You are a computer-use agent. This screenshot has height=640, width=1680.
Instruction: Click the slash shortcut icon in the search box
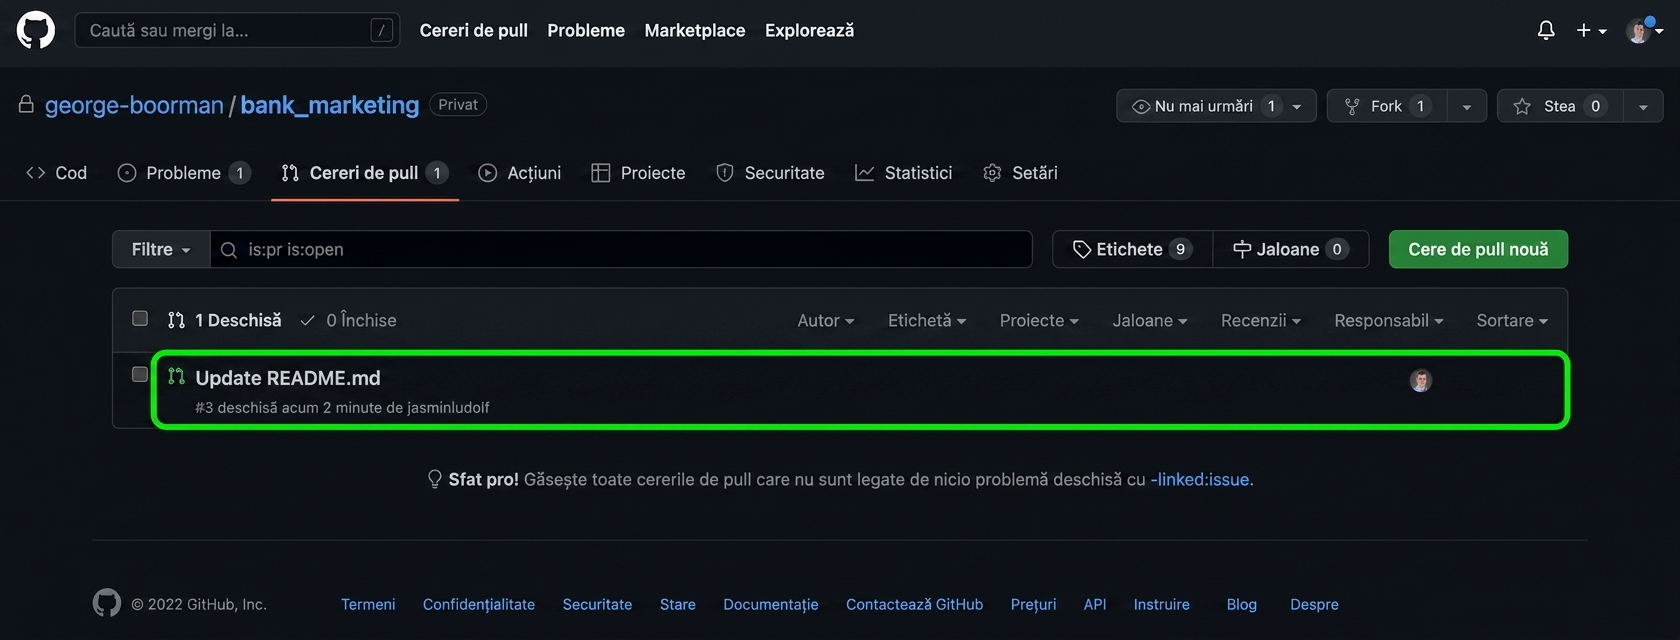(x=381, y=30)
